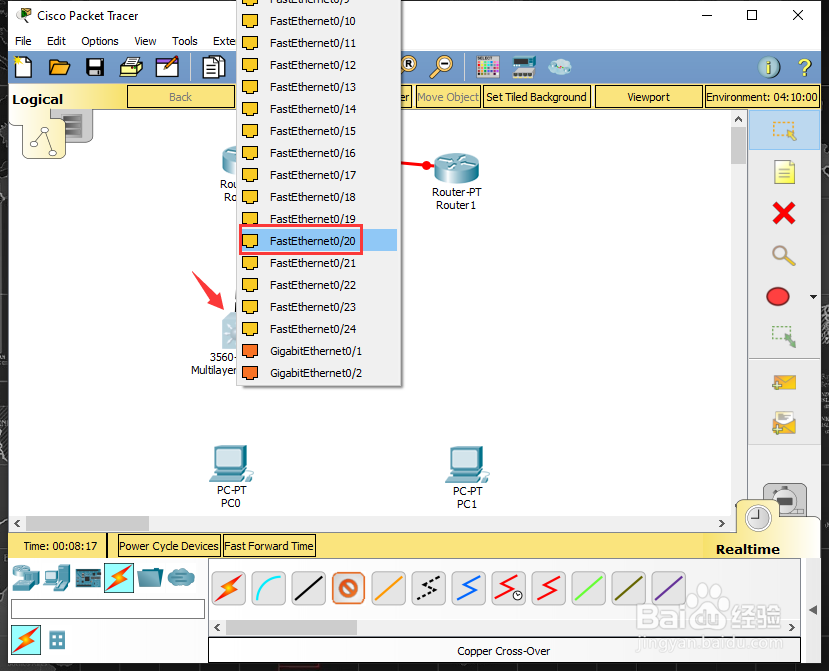
Task: Select End Devices category icon
Action: pyautogui.click(x=57, y=578)
